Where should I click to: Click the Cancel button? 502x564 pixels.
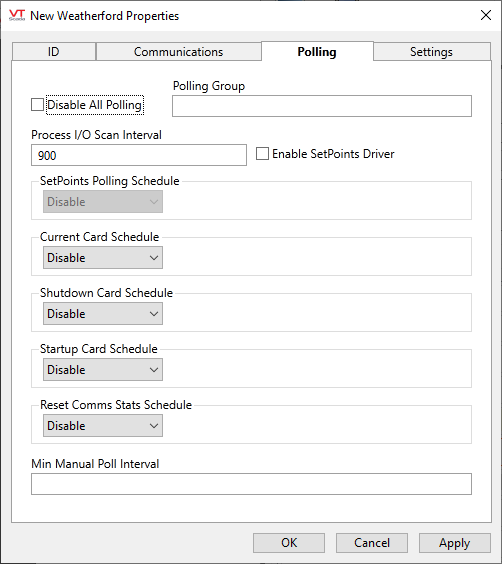click(372, 543)
